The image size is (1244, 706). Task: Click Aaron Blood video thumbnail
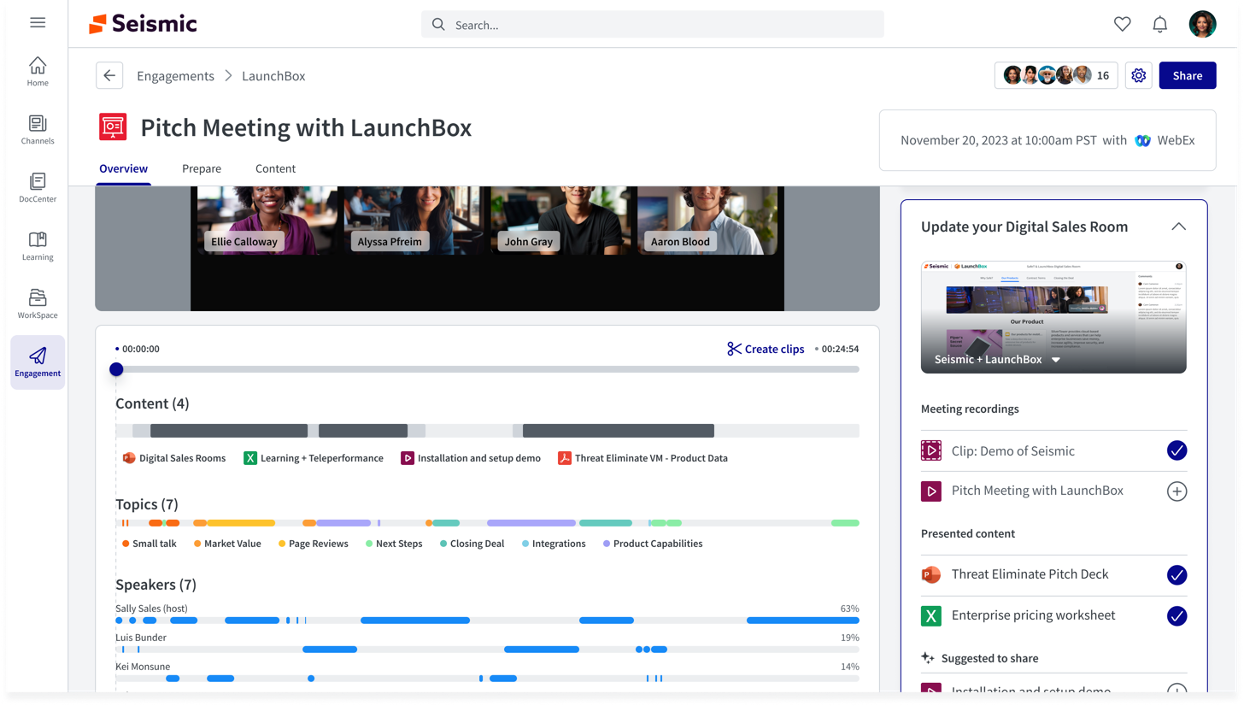(x=708, y=221)
